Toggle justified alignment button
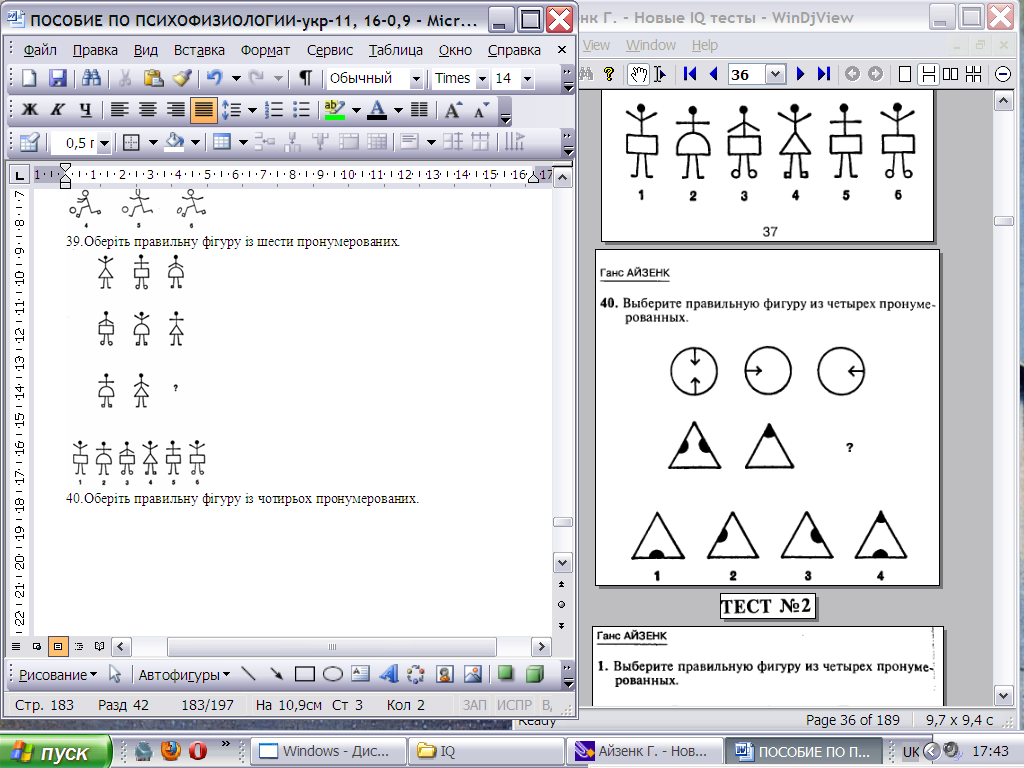1024x768 pixels. pos(204,110)
